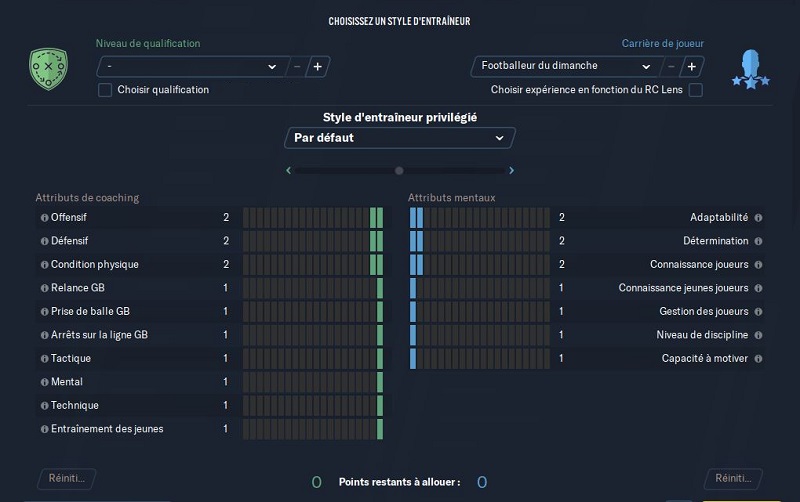Click the Technique attribute bar
The height and width of the screenshot is (502, 800).
(313, 406)
